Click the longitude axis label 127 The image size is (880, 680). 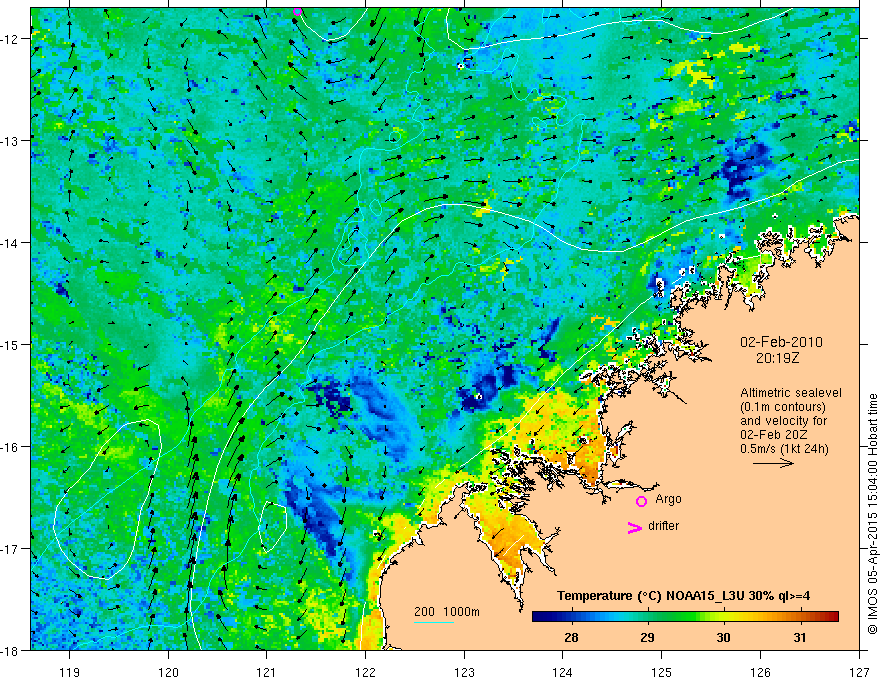(859, 672)
